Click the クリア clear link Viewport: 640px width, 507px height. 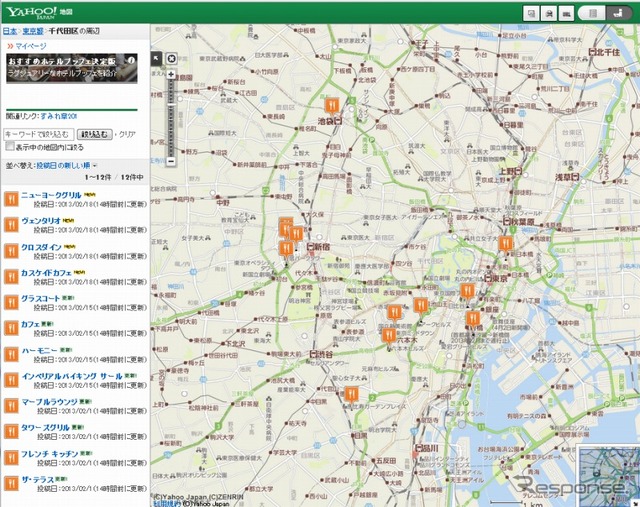[127, 134]
